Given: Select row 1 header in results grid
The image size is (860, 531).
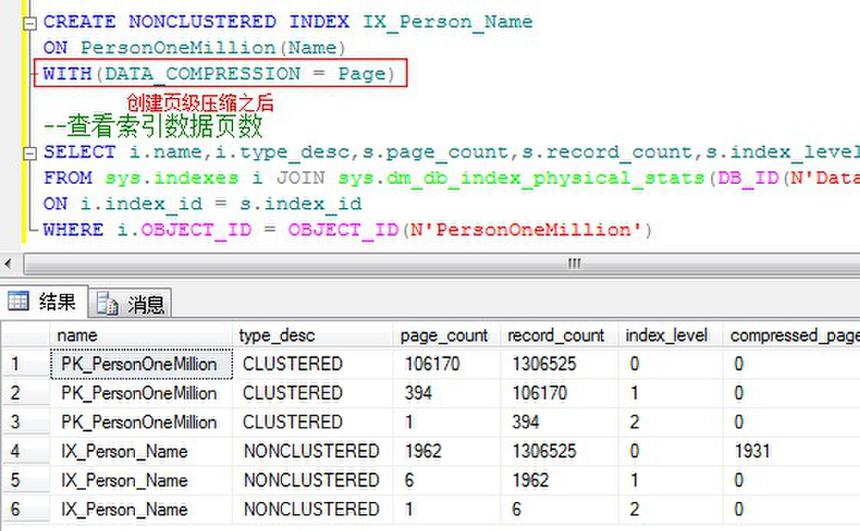Looking at the screenshot, I should 26,364.
